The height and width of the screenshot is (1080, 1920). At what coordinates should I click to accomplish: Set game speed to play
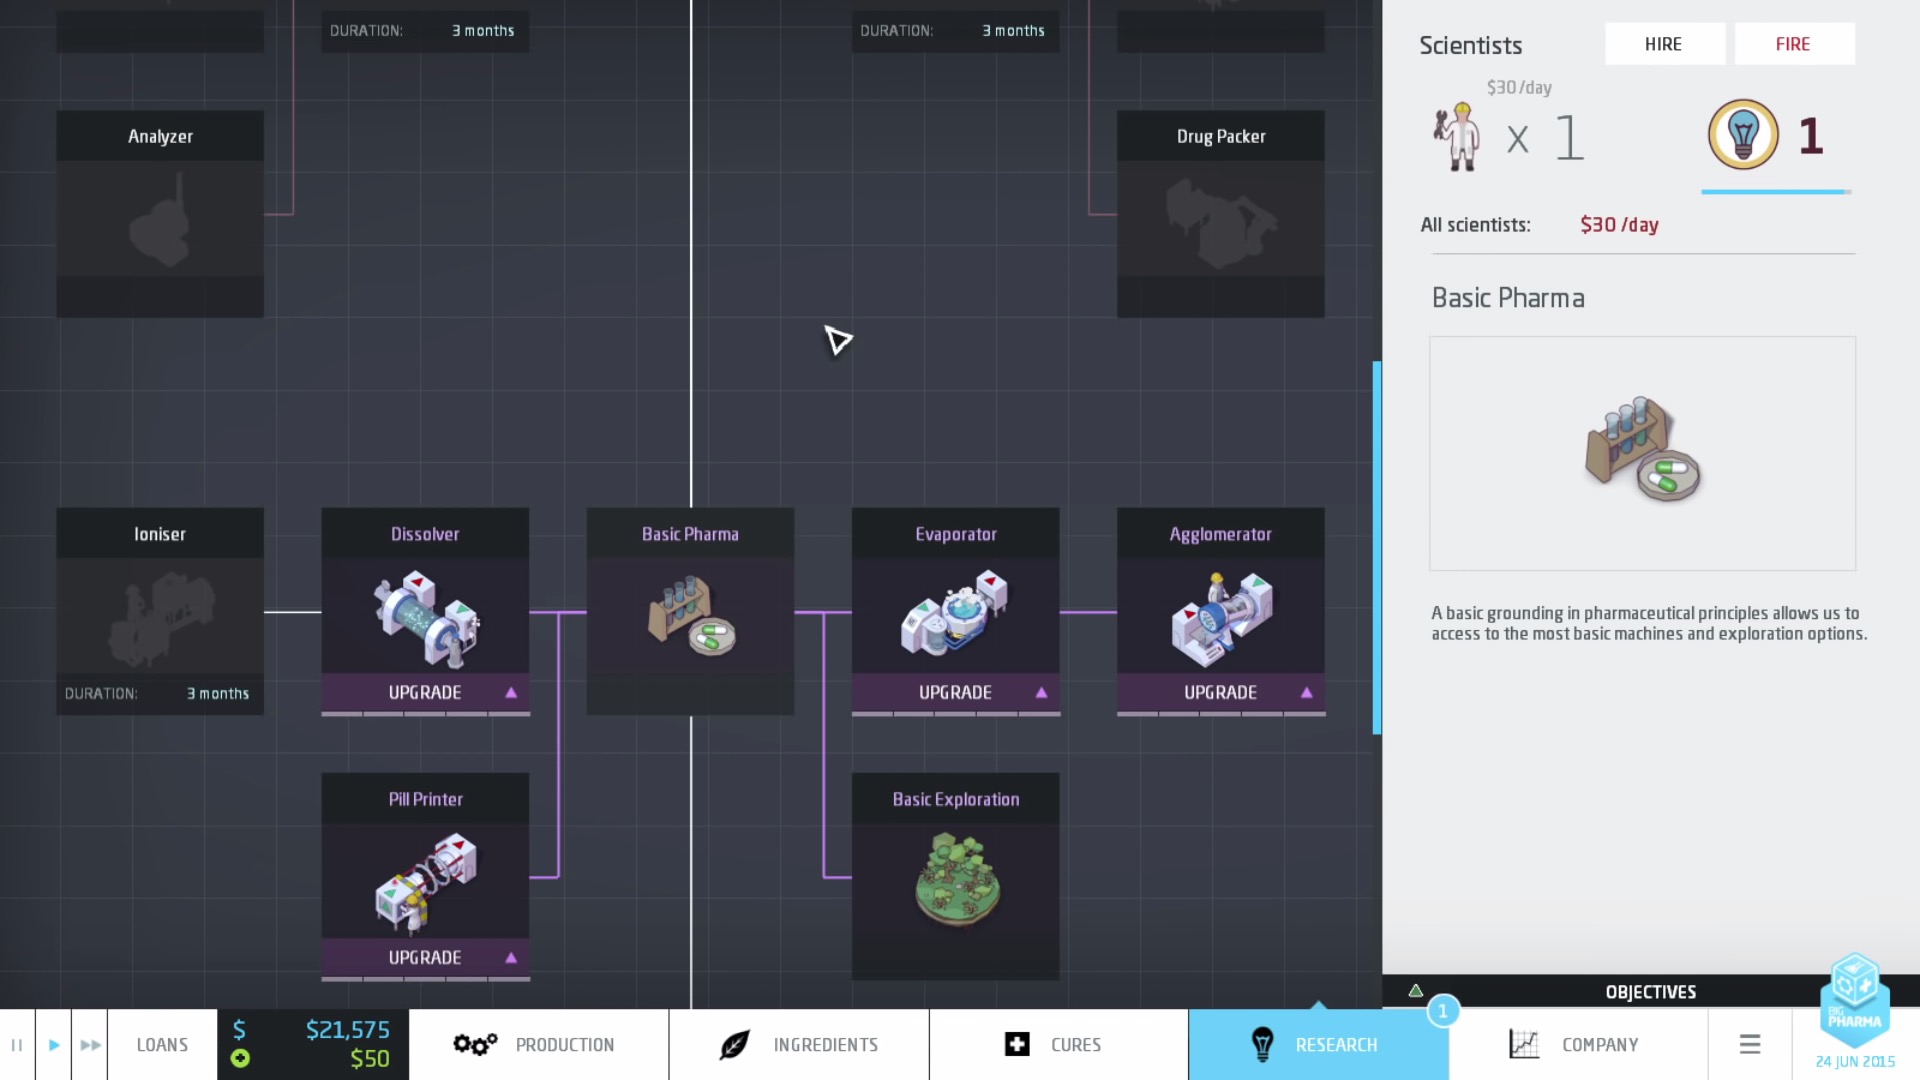pos(54,1045)
